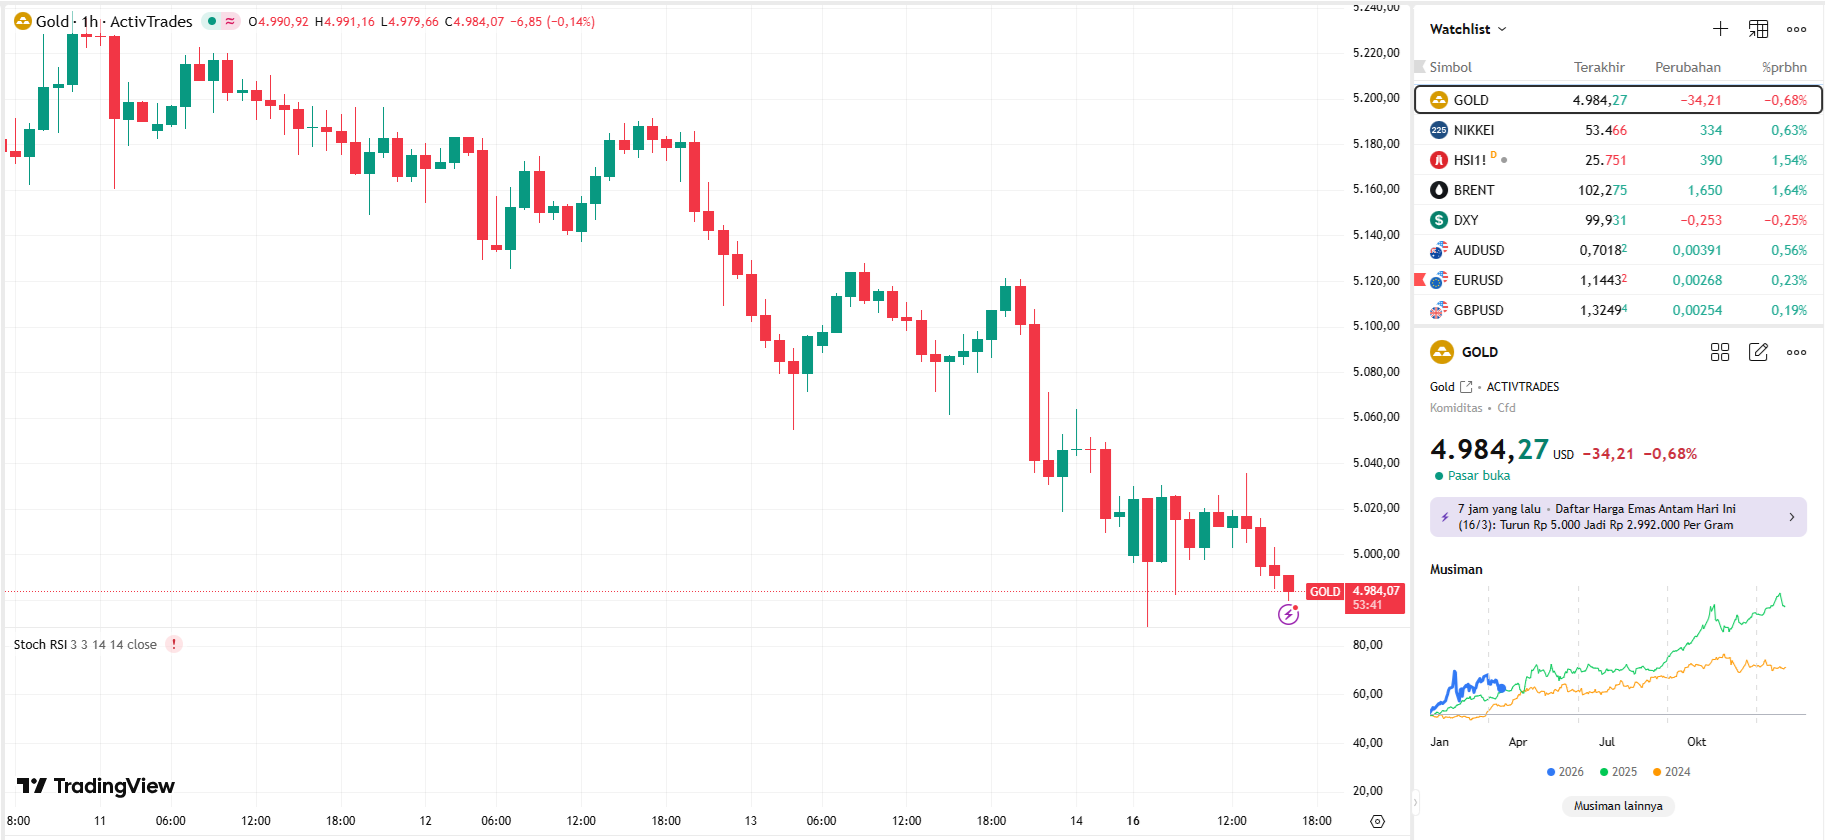Click the GOLD current price label on price axis
The width and height of the screenshot is (1825, 840).
coord(1375,597)
